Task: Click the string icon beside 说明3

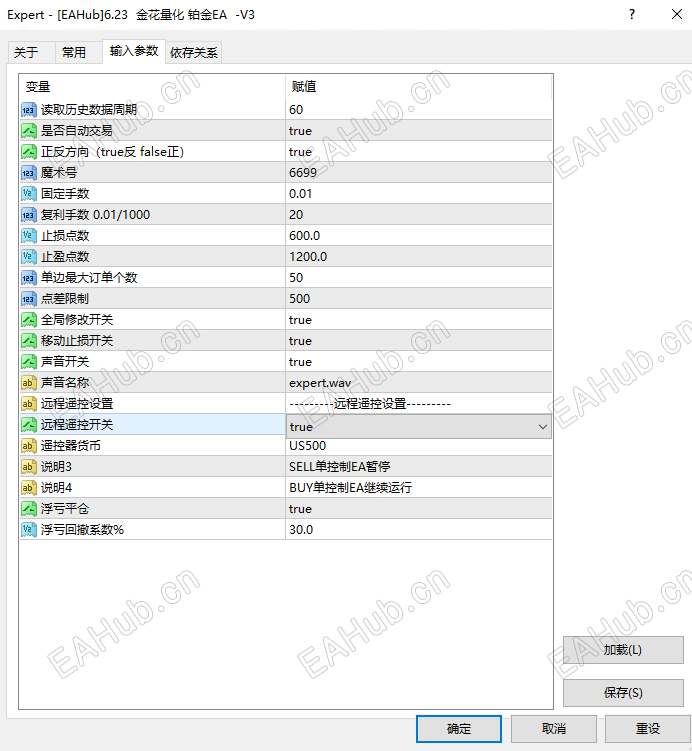Action: (x=29, y=467)
